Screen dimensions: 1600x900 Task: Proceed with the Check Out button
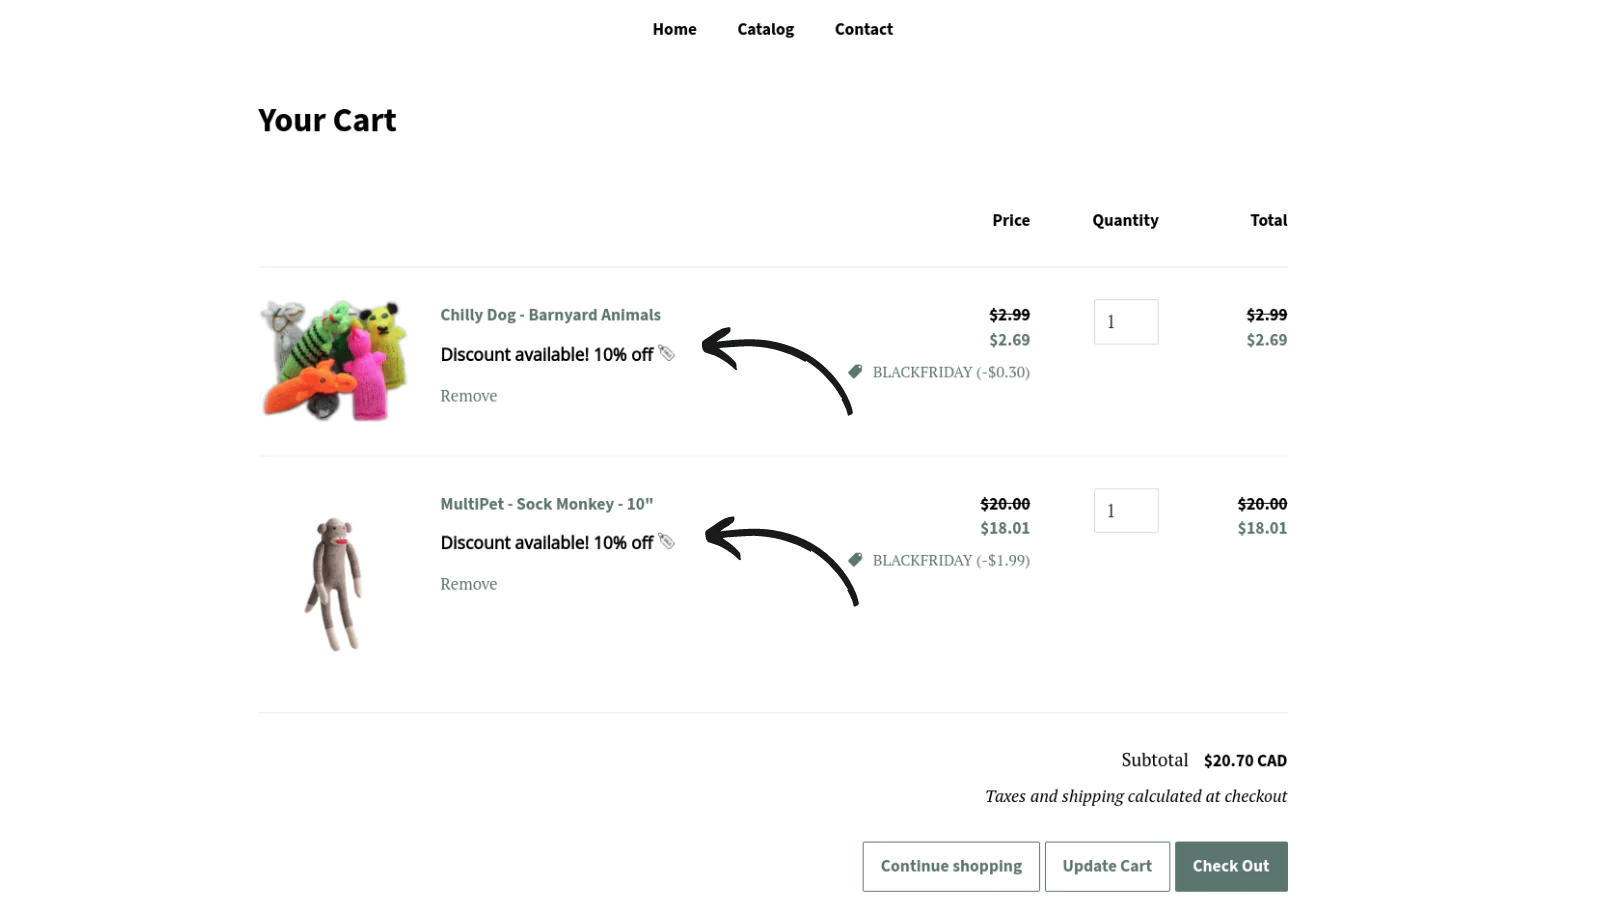pyautogui.click(x=1231, y=866)
